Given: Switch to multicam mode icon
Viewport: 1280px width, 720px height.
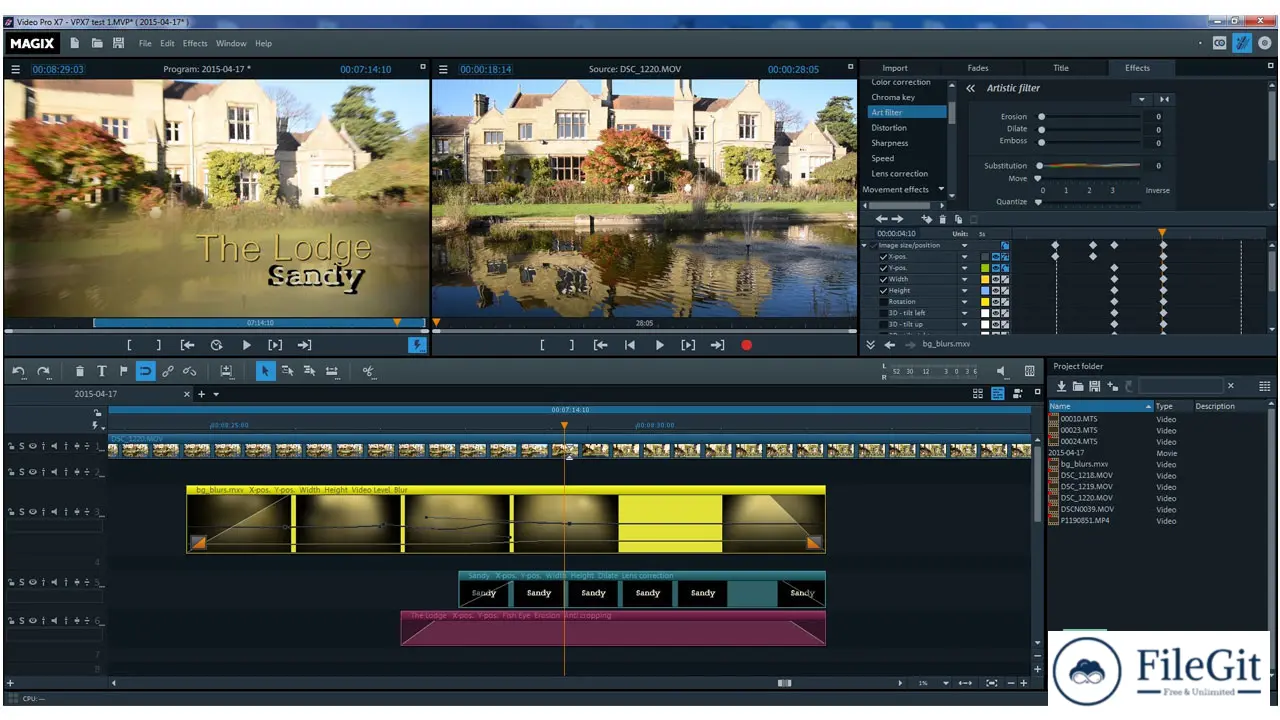Looking at the screenshot, I should (1018, 394).
